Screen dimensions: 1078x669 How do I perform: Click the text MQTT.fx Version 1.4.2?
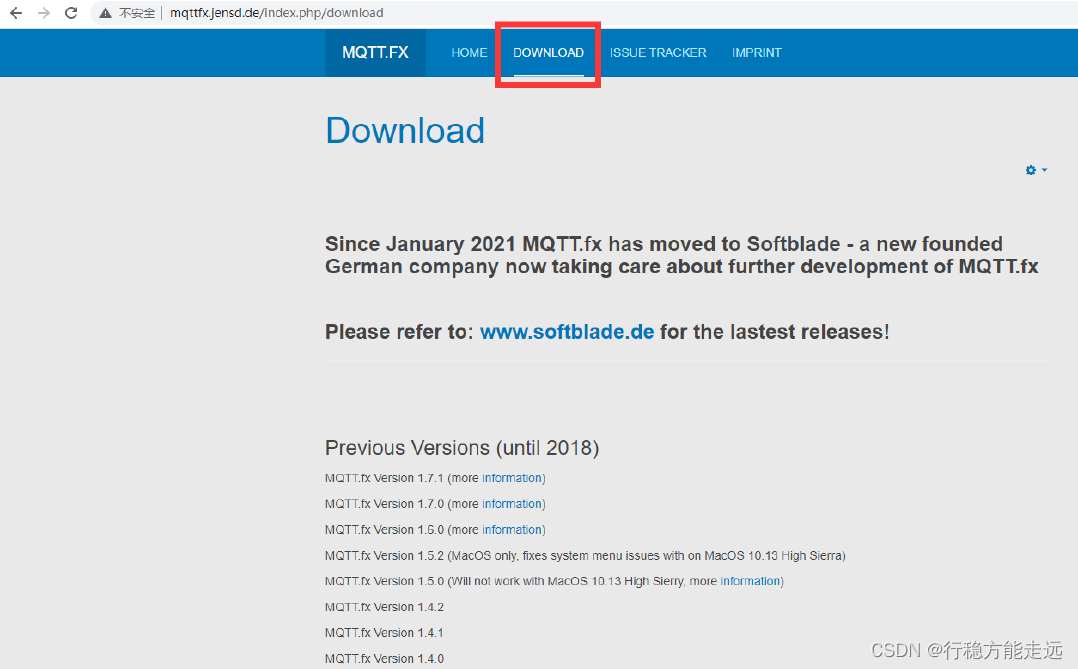coord(384,607)
